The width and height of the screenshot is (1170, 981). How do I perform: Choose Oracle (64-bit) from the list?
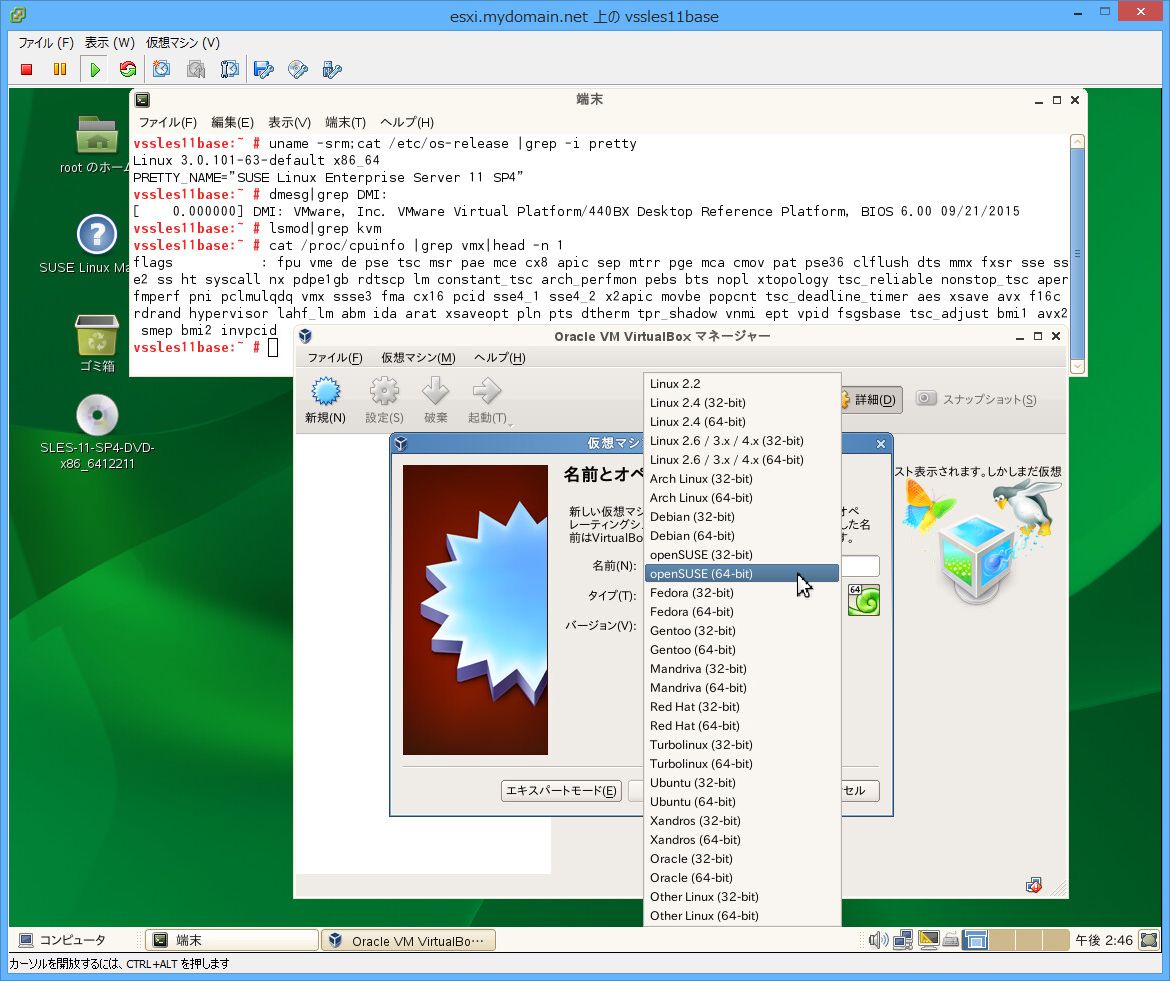(x=742, y=878)
